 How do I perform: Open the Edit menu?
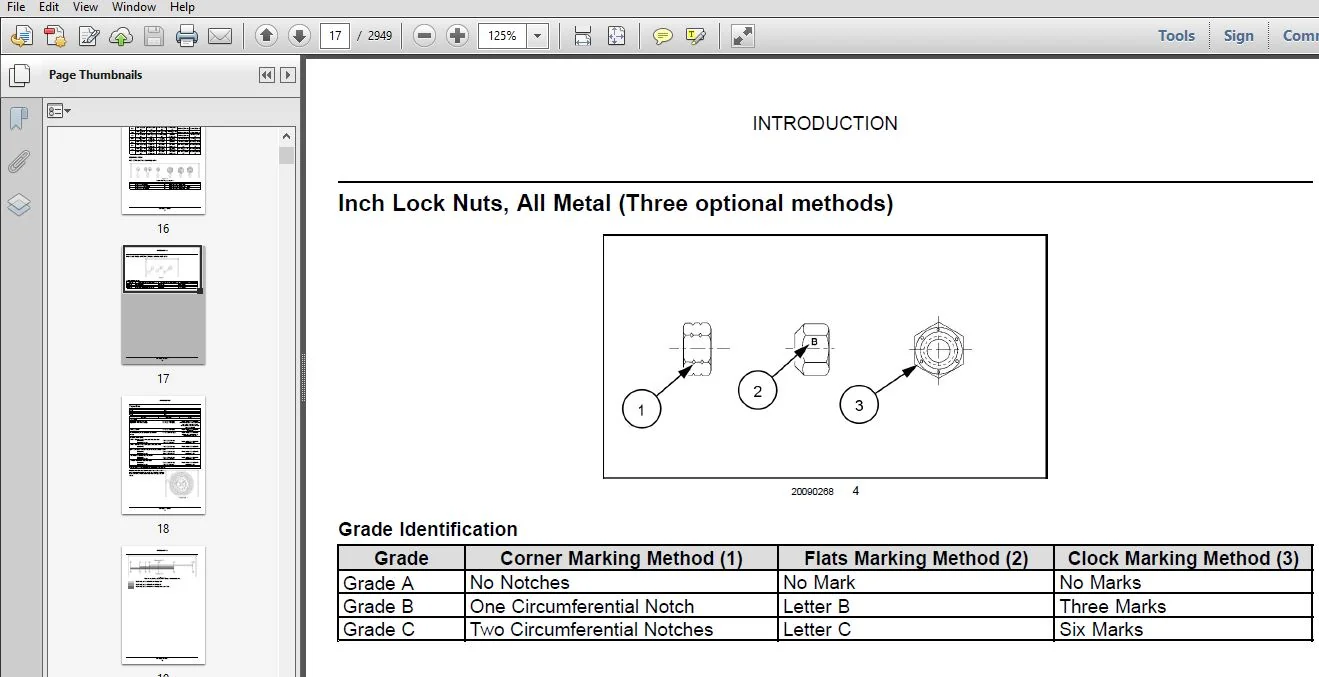[48, 7]
